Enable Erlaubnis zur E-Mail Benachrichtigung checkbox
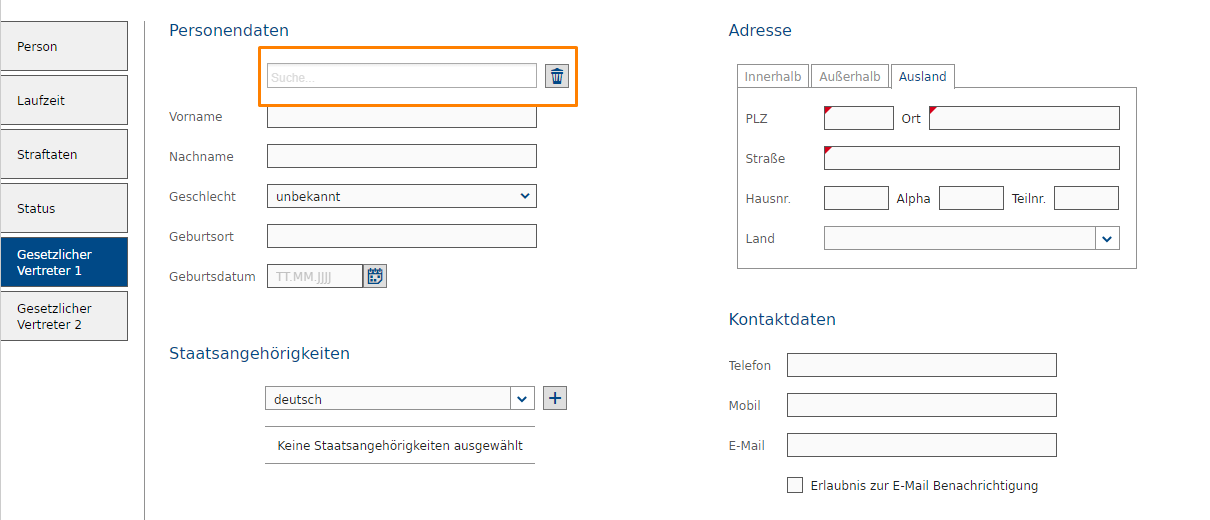 [x=795, y=485]
